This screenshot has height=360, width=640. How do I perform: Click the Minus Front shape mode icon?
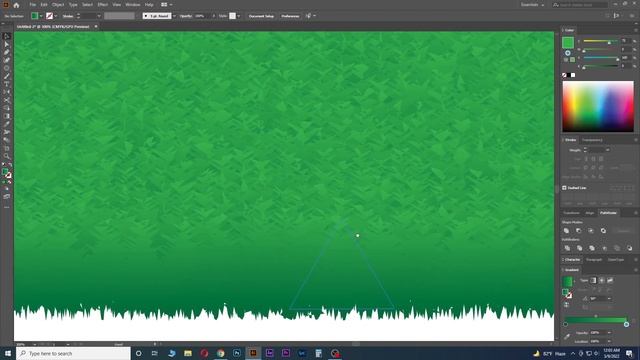[579, 231]
